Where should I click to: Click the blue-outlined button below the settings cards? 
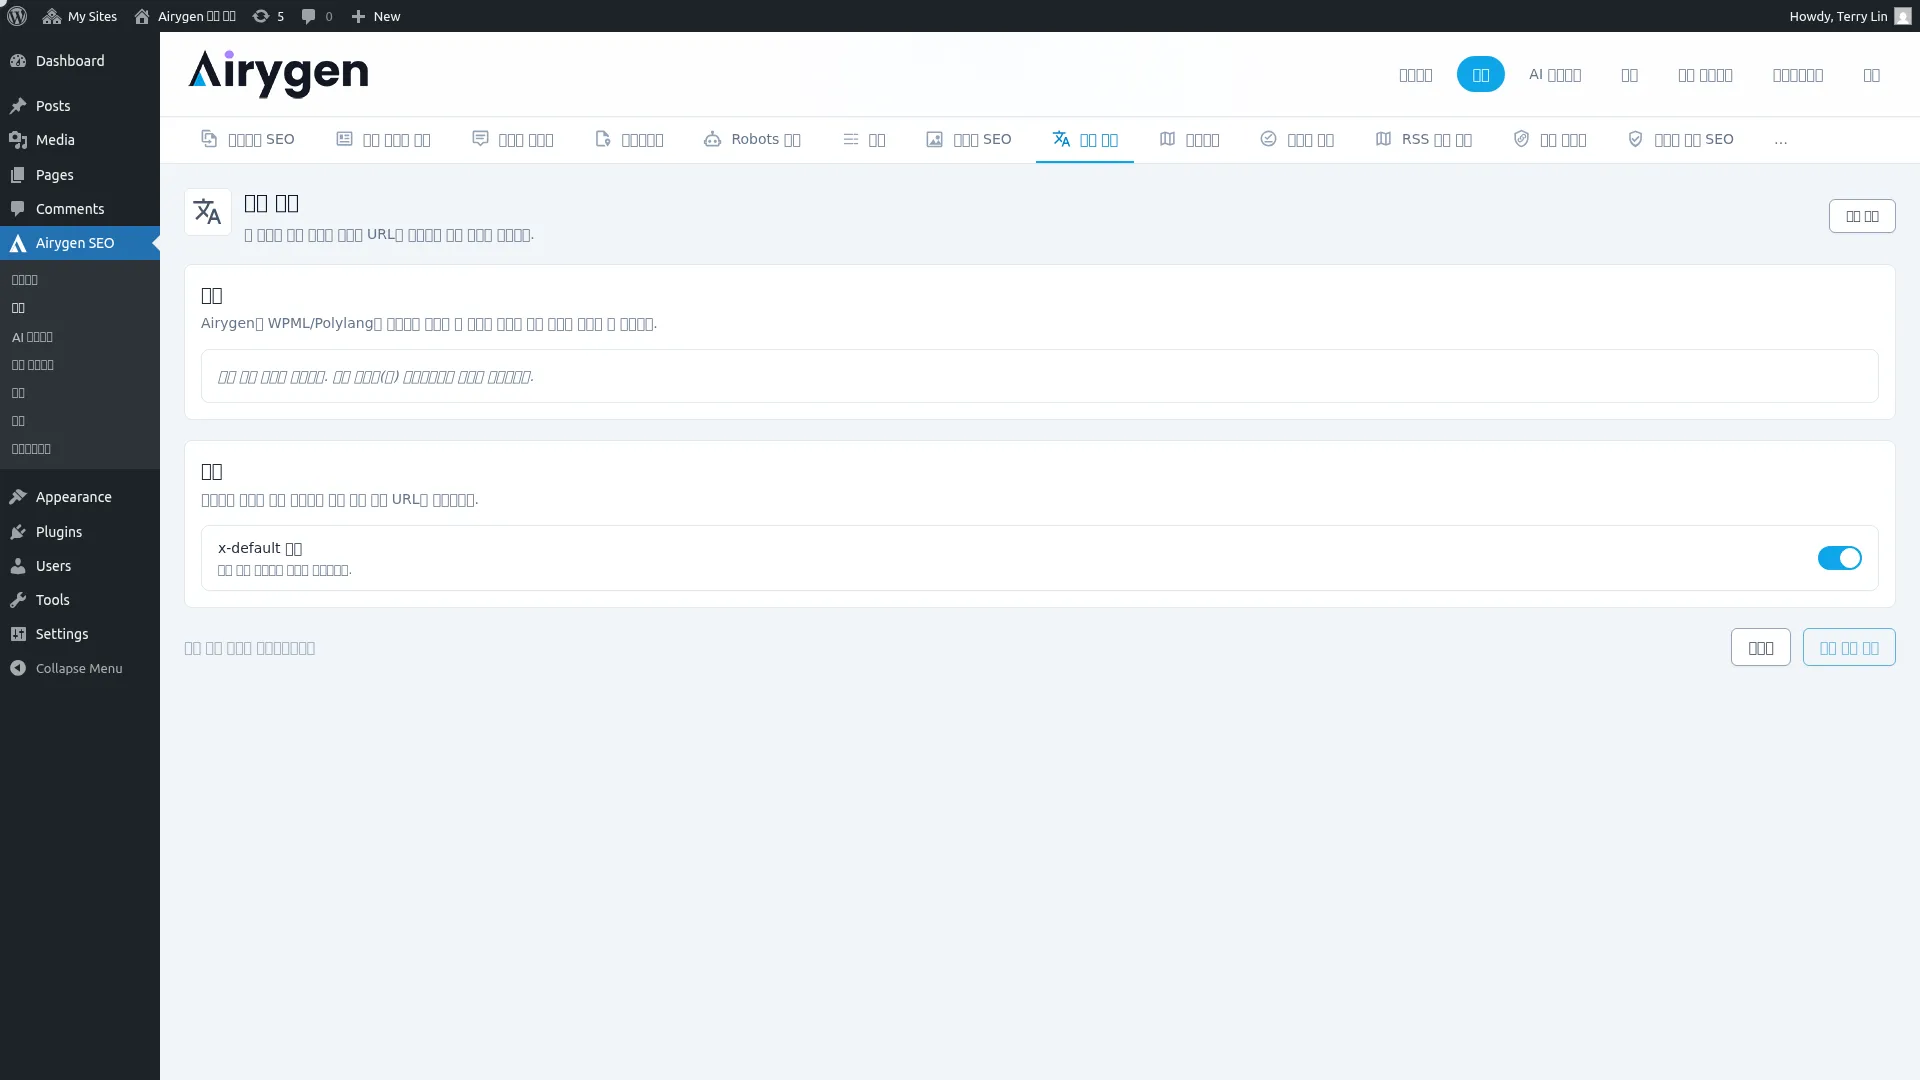tap(1849, 647)
